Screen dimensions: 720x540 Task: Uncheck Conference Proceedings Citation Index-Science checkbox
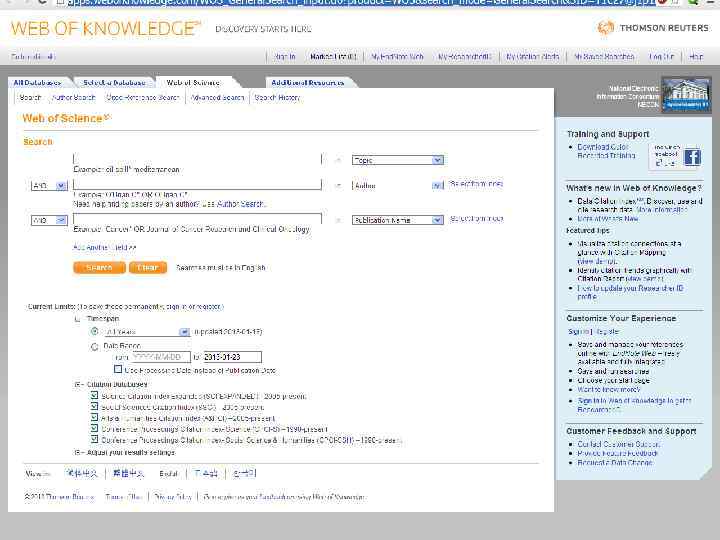tap(94, 428)
